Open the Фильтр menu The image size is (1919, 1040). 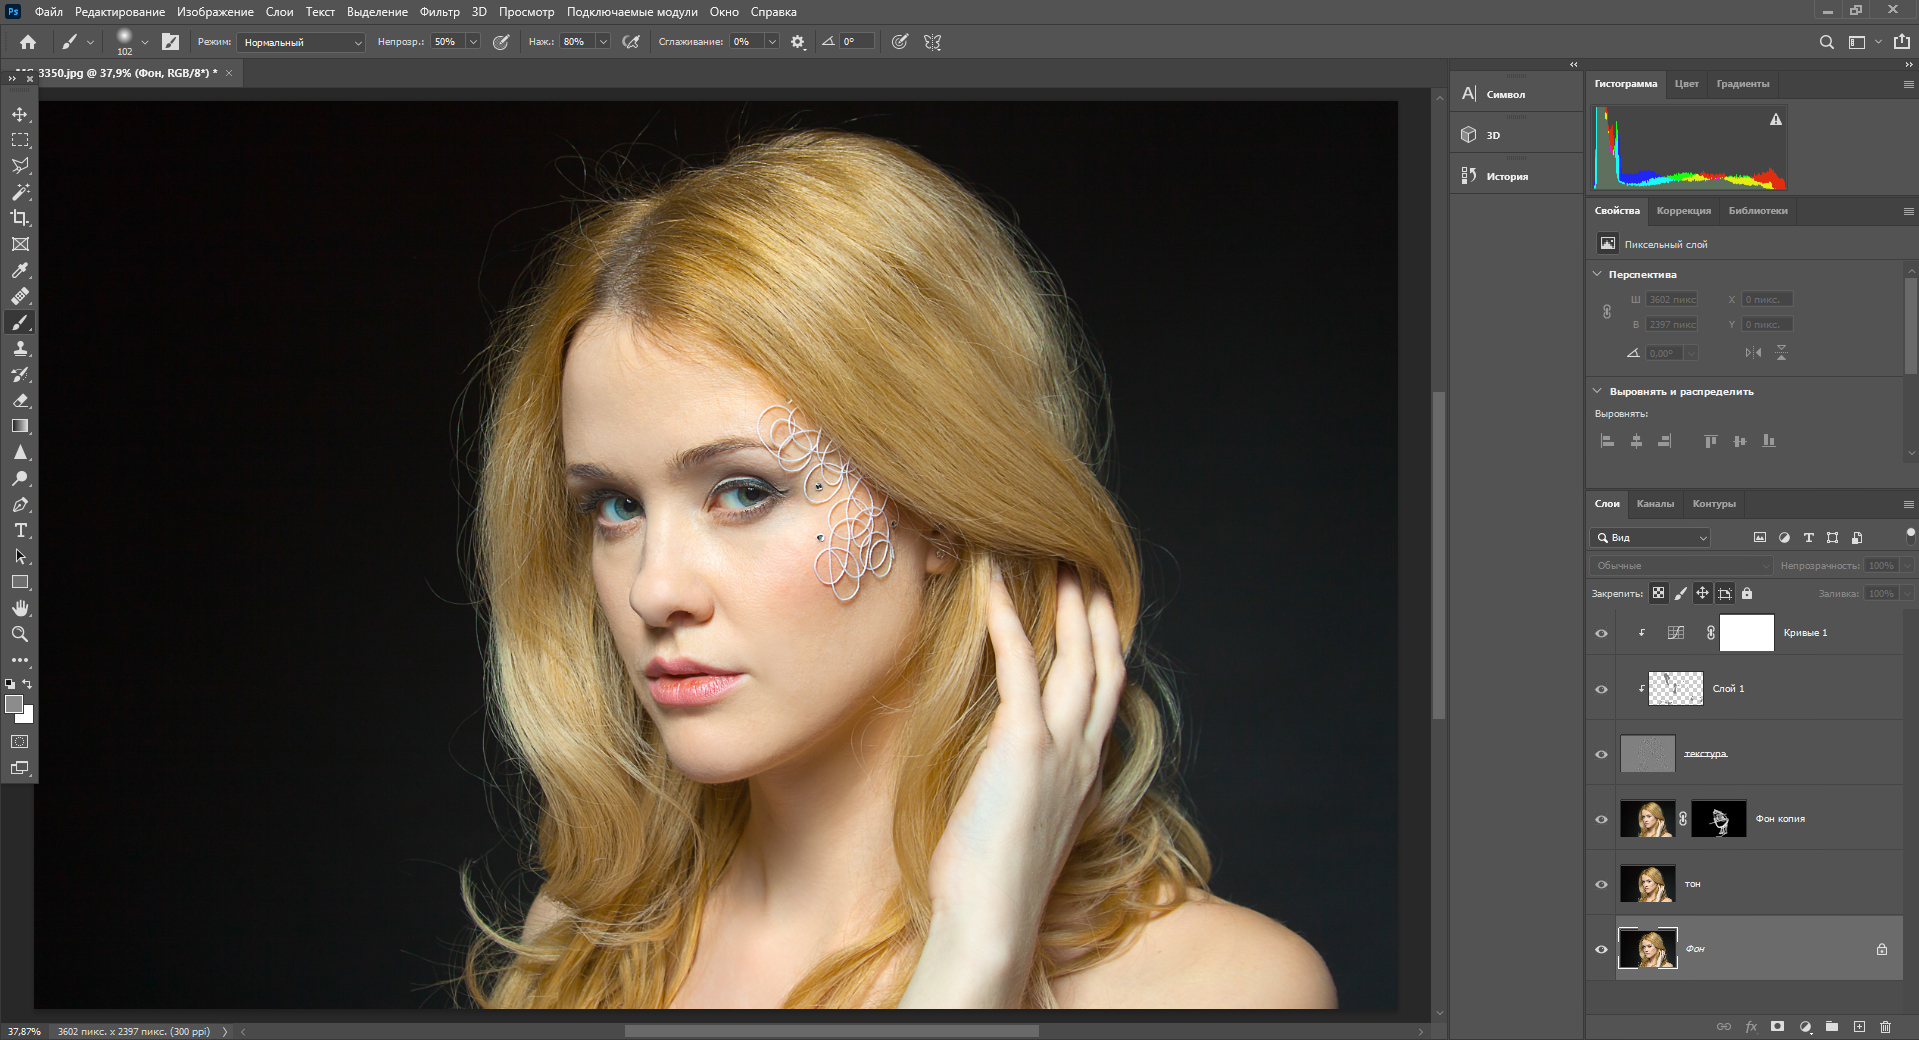(x=439, y=11)
